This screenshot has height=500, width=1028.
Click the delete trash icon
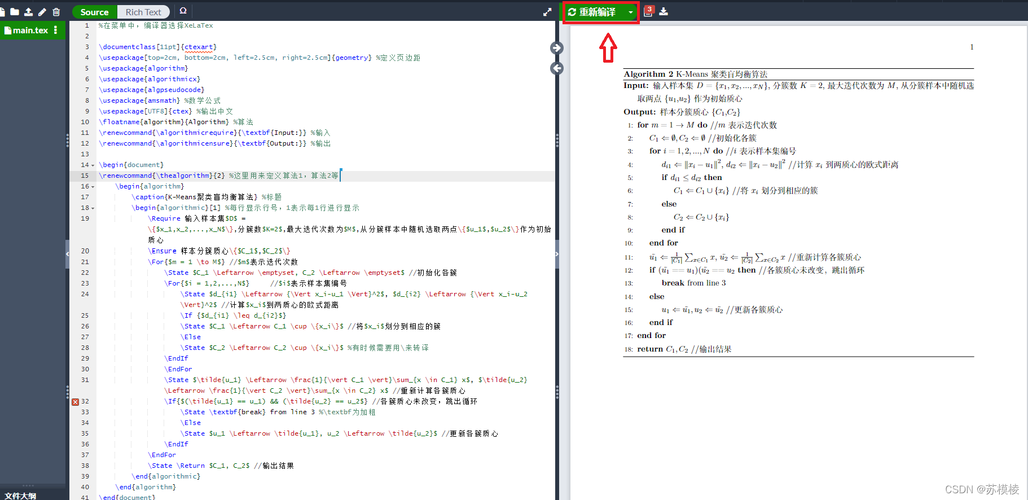54,12
